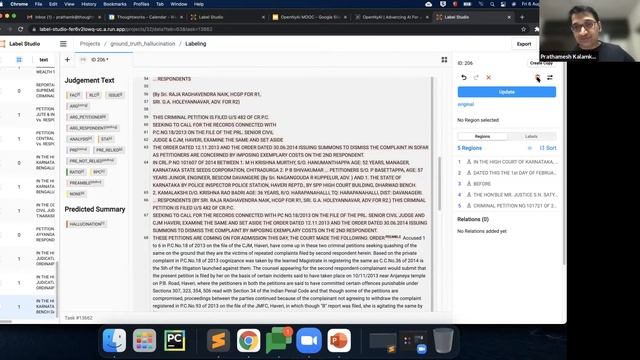Reset annotation with the red X icon
This screenshot has height=360, width=640.
point(489,77)
